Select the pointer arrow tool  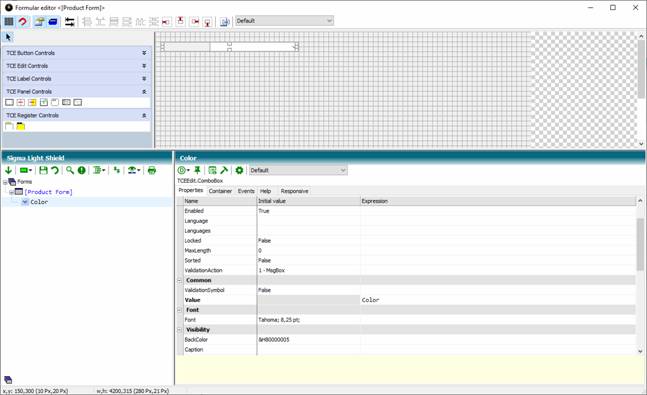[8, 37]
